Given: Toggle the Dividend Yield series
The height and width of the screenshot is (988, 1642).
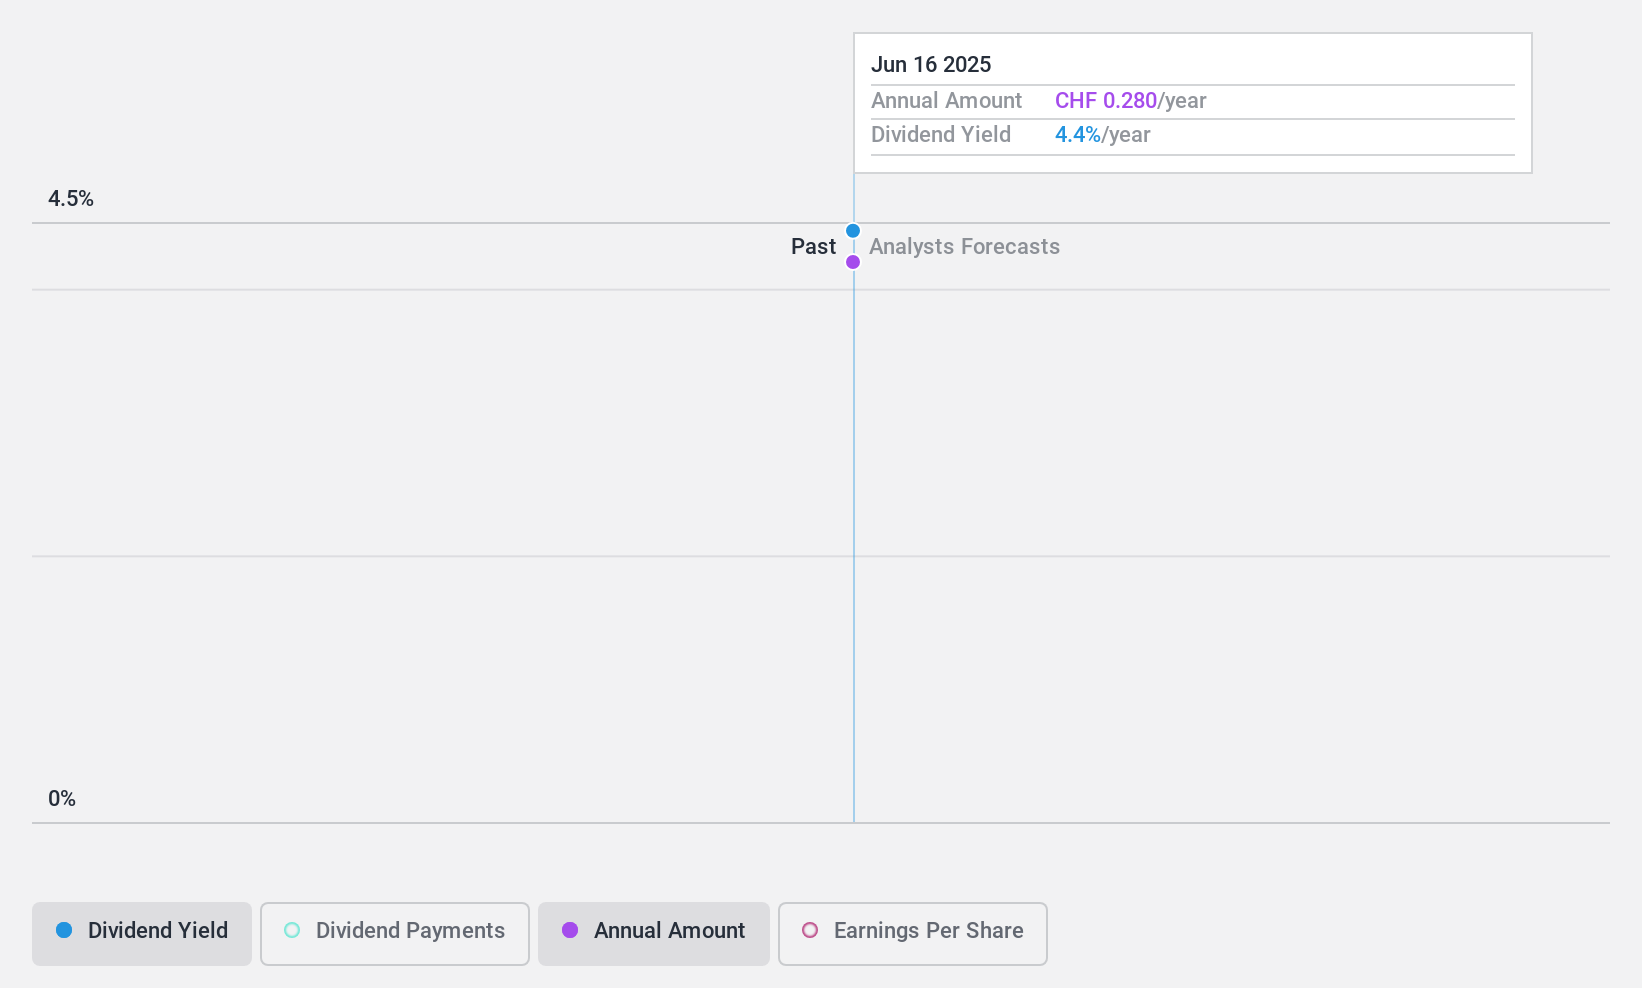Looking at the screenshot, I should (142, 934).
